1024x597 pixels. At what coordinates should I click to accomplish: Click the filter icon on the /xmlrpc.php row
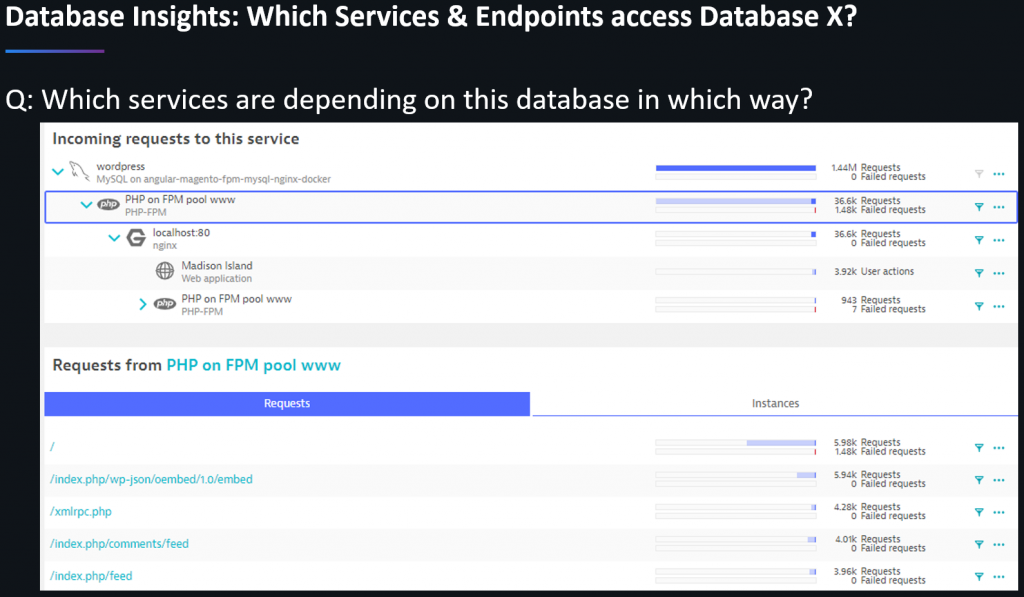981,511
